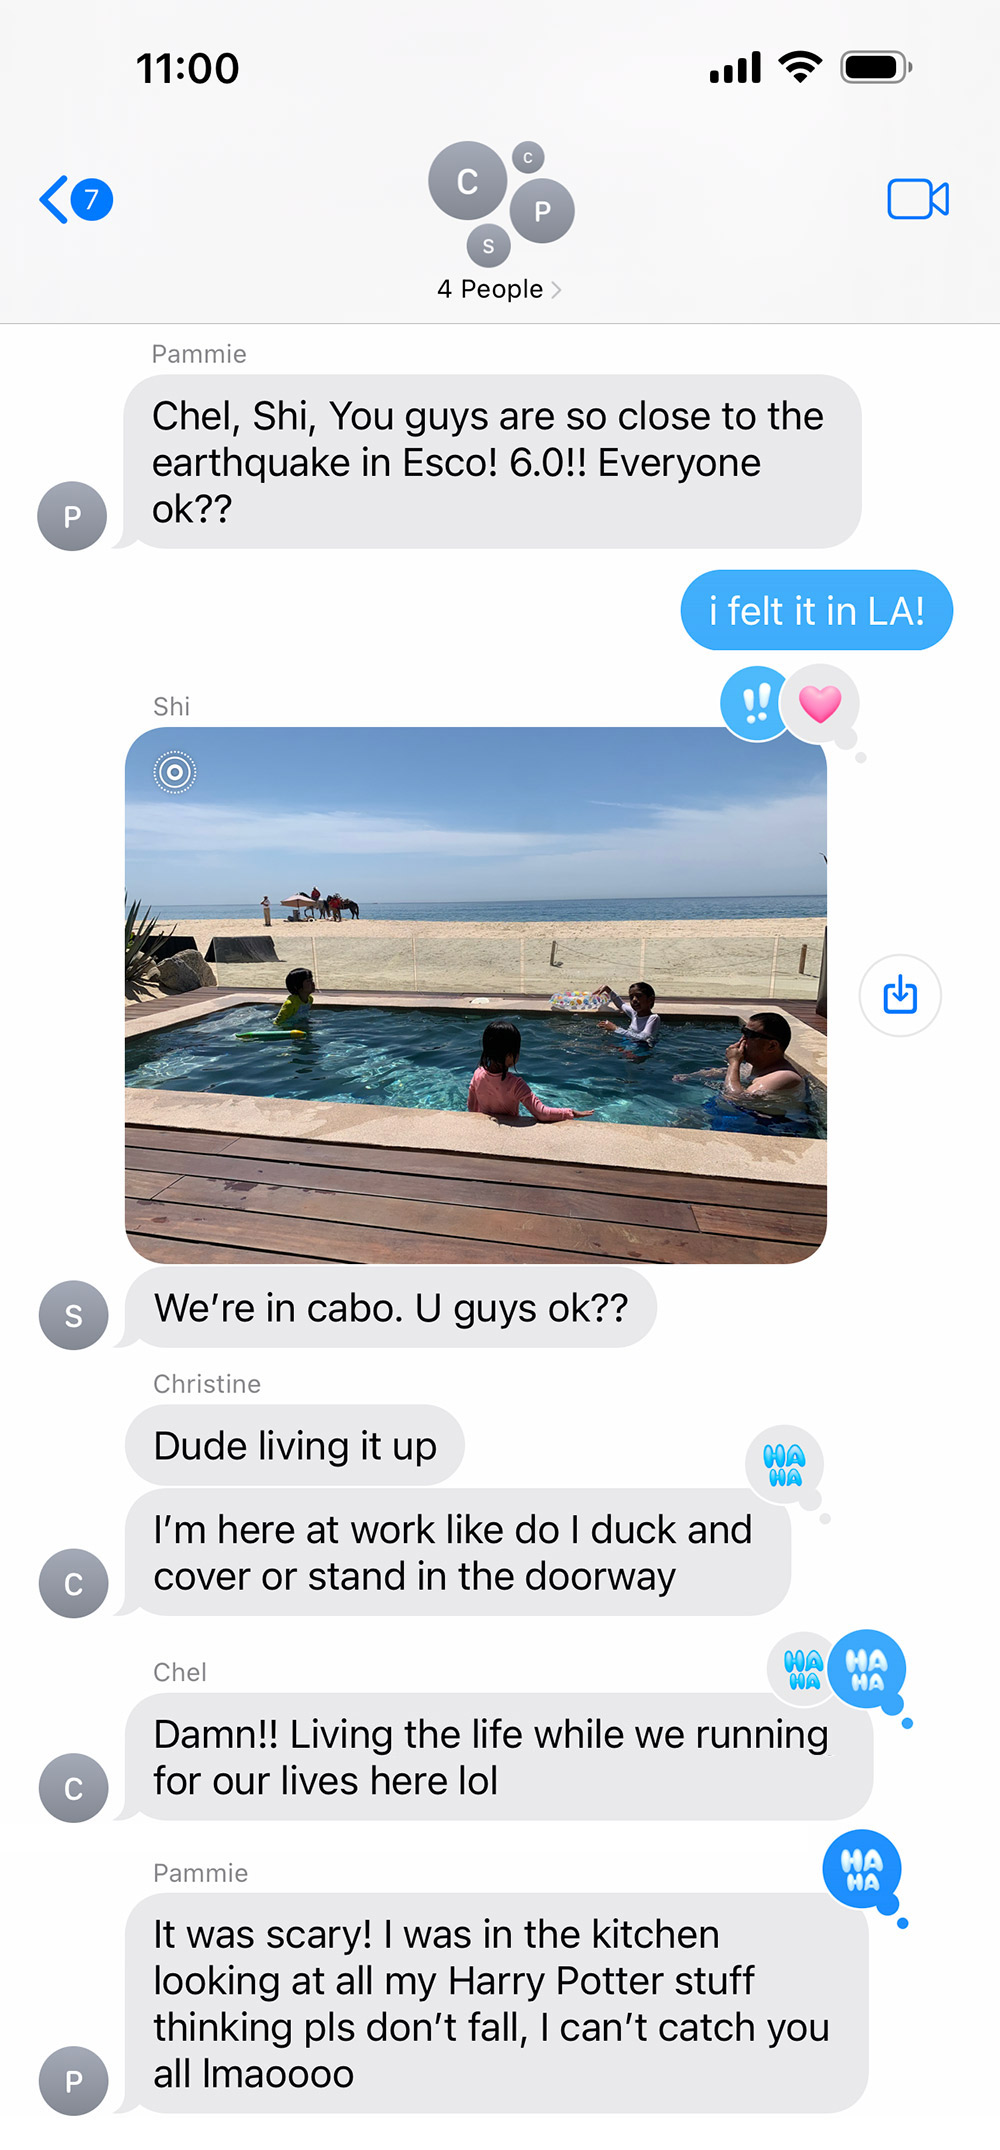Select Pammie's Harry Potter message bubble
1000x2150 pixels.
(x=497, y=2003)
